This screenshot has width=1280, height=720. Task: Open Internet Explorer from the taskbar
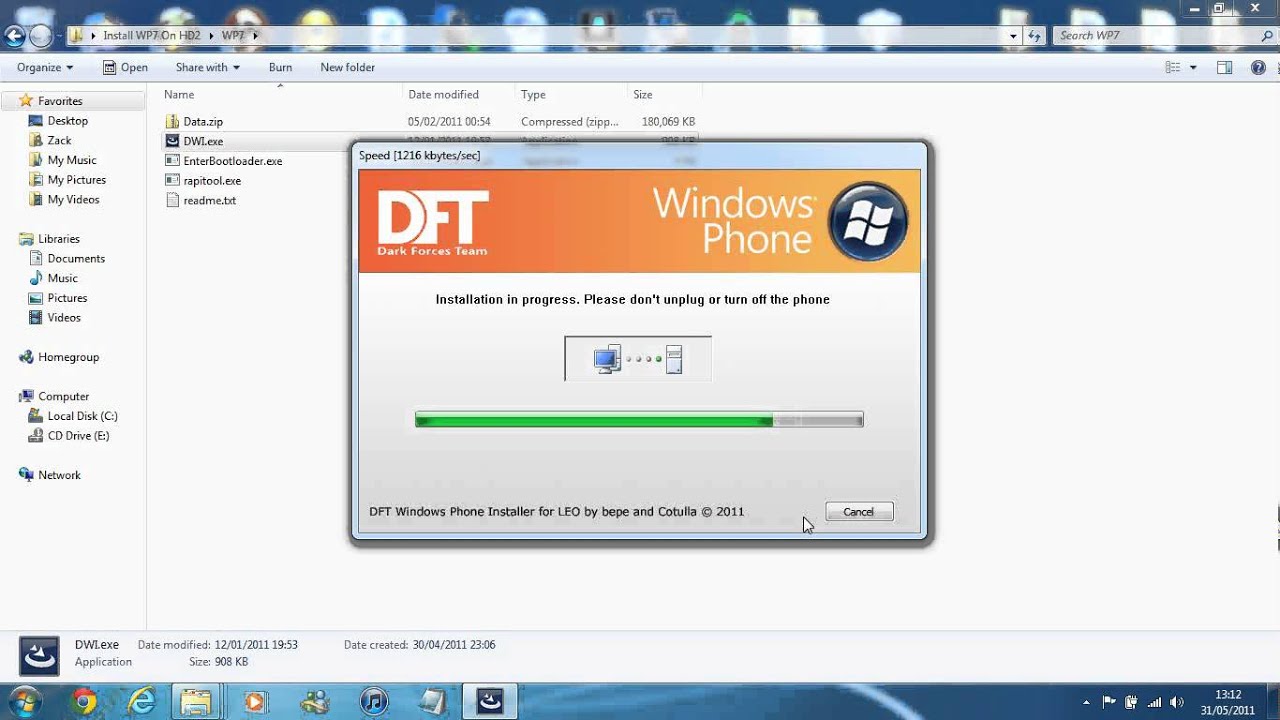pyautogui.click(x=140, y=702)
